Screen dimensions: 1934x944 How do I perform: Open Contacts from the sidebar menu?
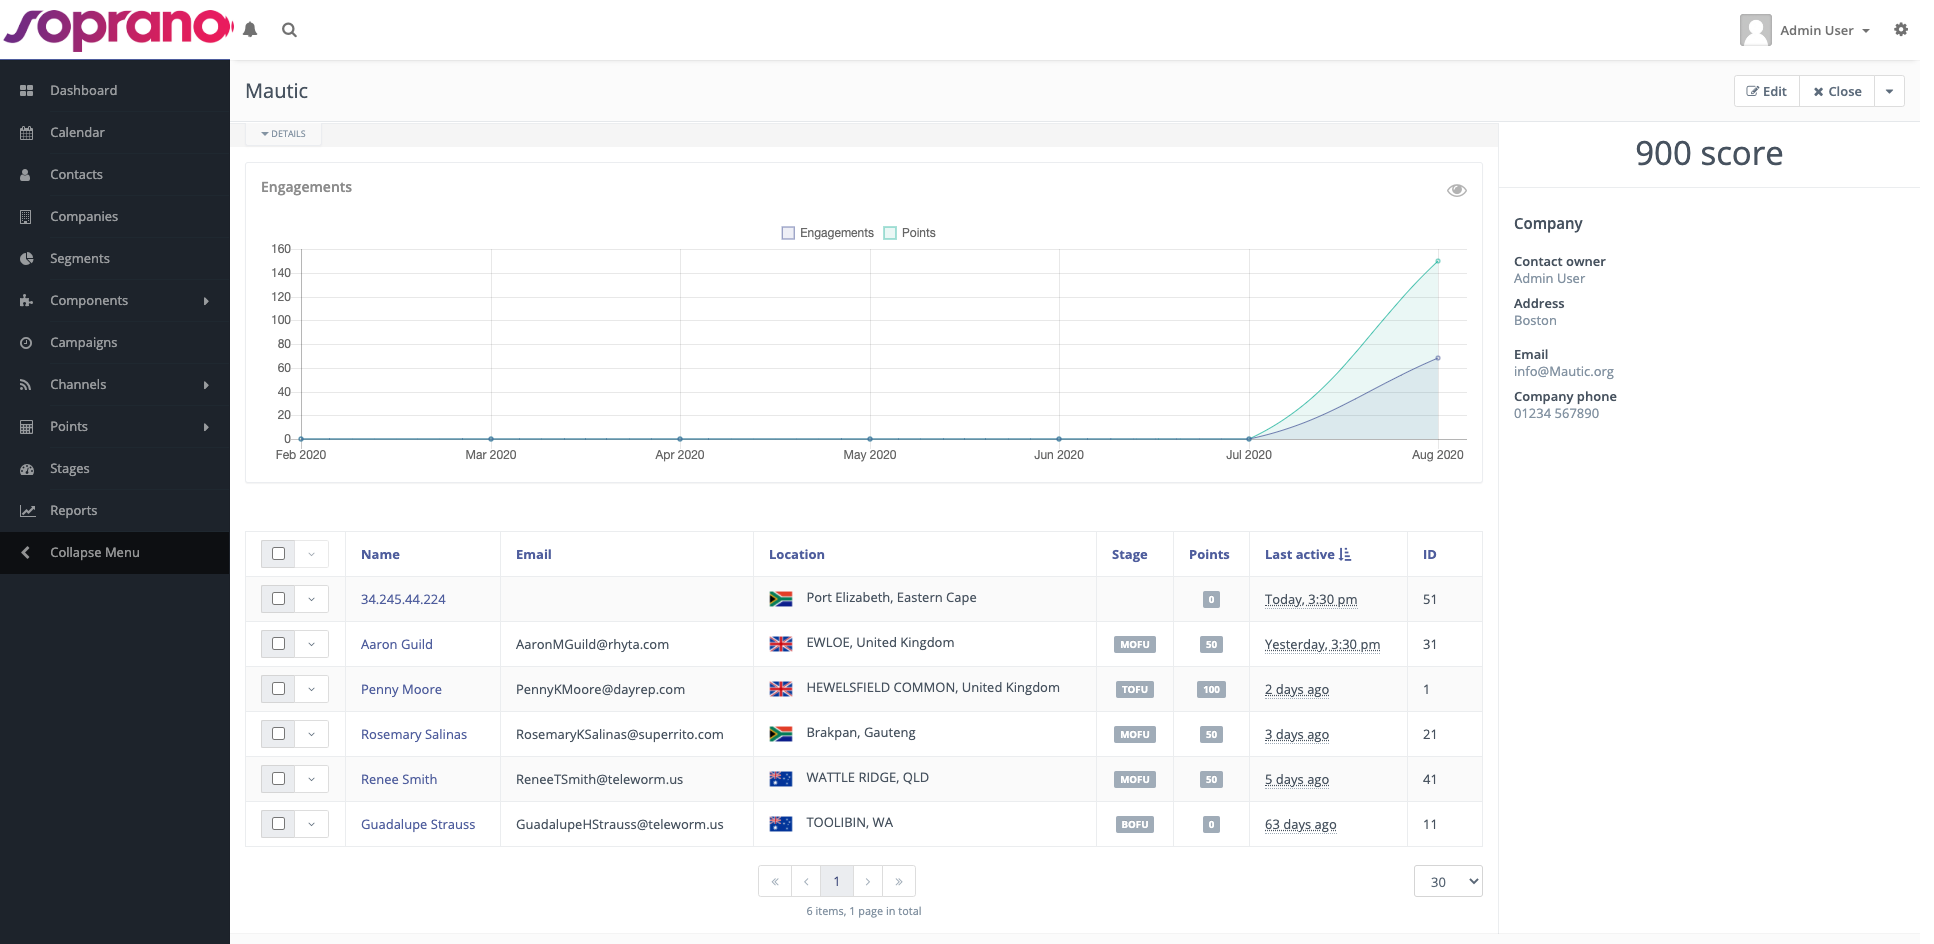(76, 174)
